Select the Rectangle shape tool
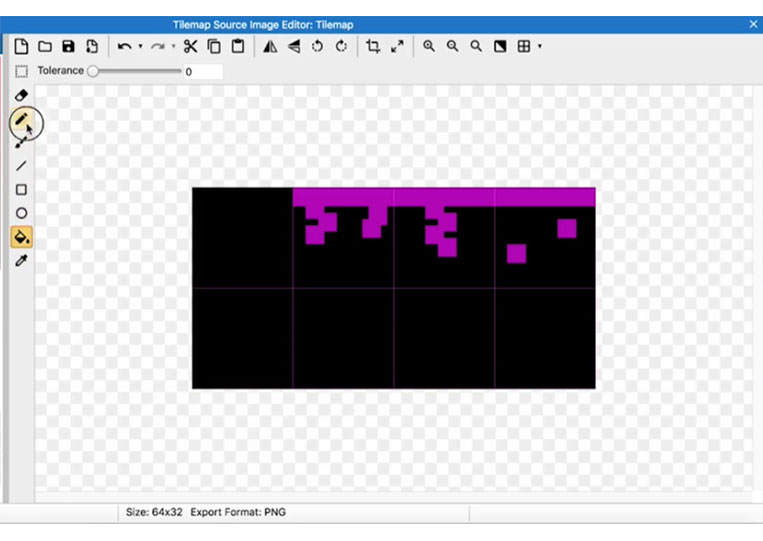The width and height of the screenshot is (763, 541). tap(21, 189)
